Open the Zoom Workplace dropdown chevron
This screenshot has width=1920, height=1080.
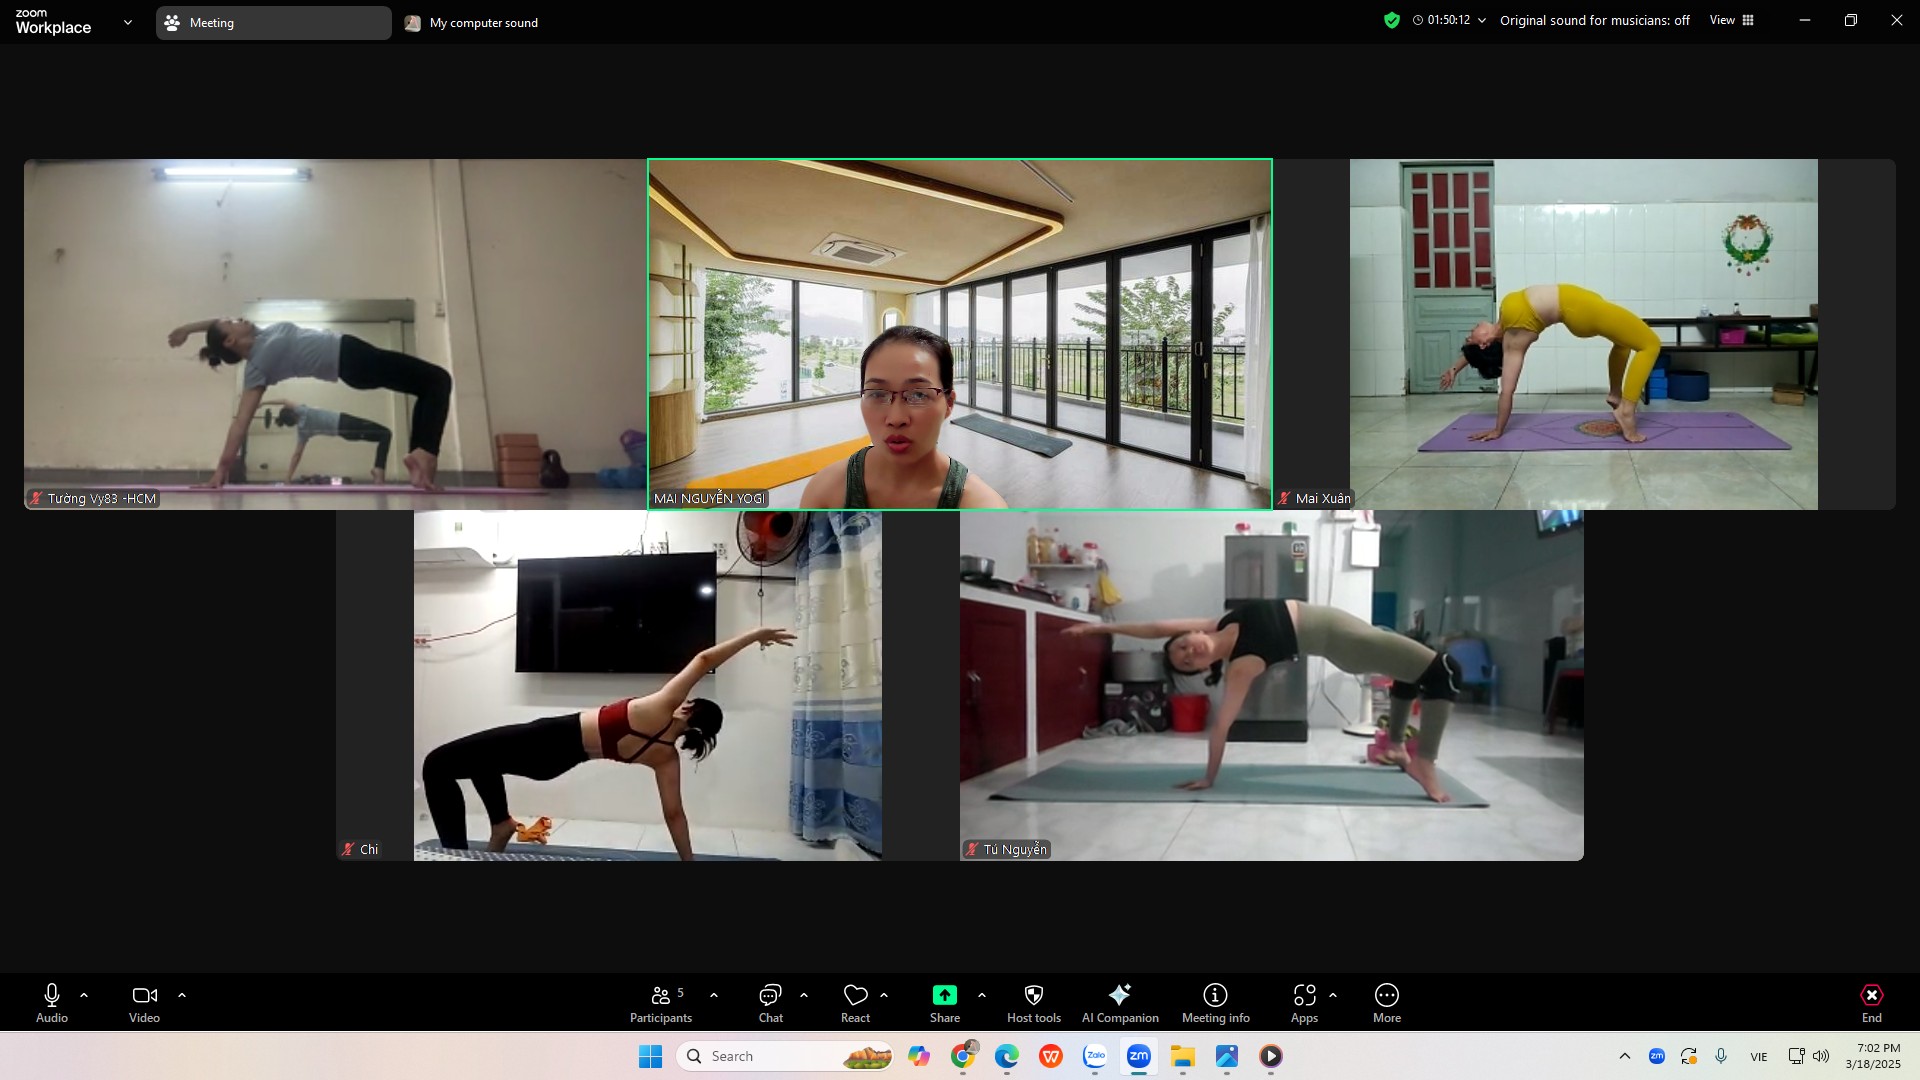pyautogui.click(x=127, y=22)
